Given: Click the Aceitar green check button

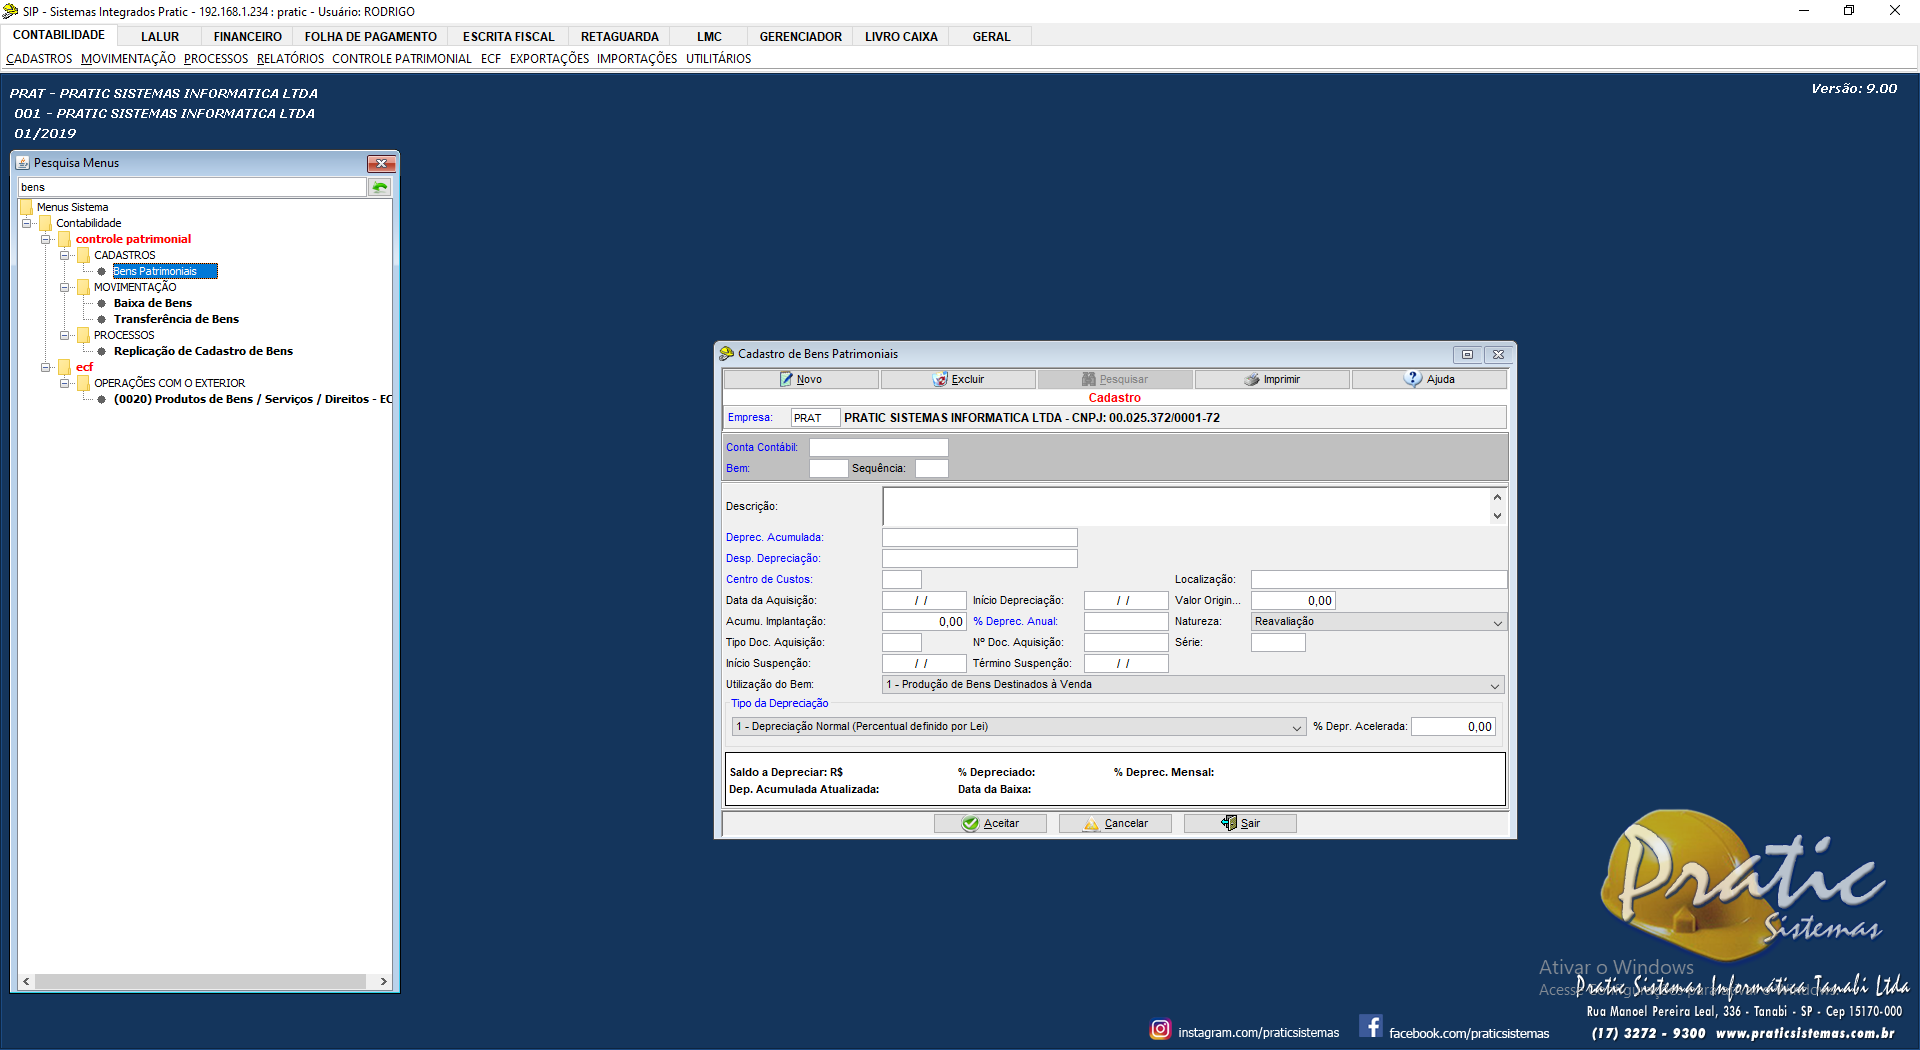Looking at the screenshot, I should (x=990, y=824).
